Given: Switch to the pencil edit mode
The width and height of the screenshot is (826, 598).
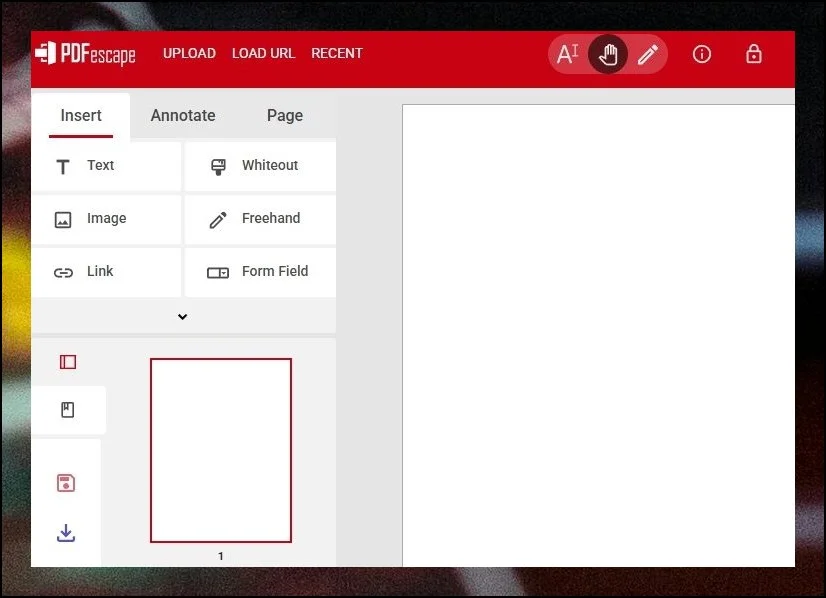Looking at the screenshot, I should pos(648,54).
